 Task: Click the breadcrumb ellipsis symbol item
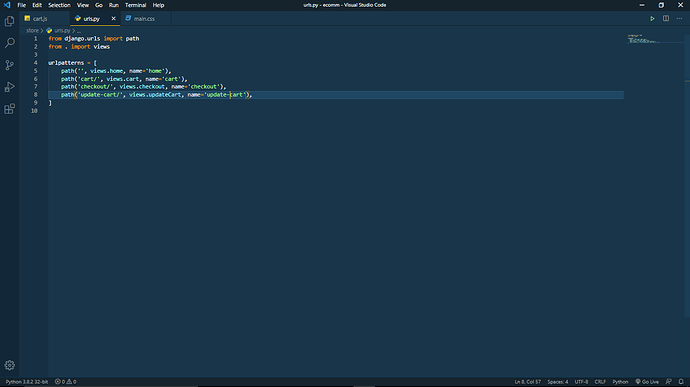point(79,31)
